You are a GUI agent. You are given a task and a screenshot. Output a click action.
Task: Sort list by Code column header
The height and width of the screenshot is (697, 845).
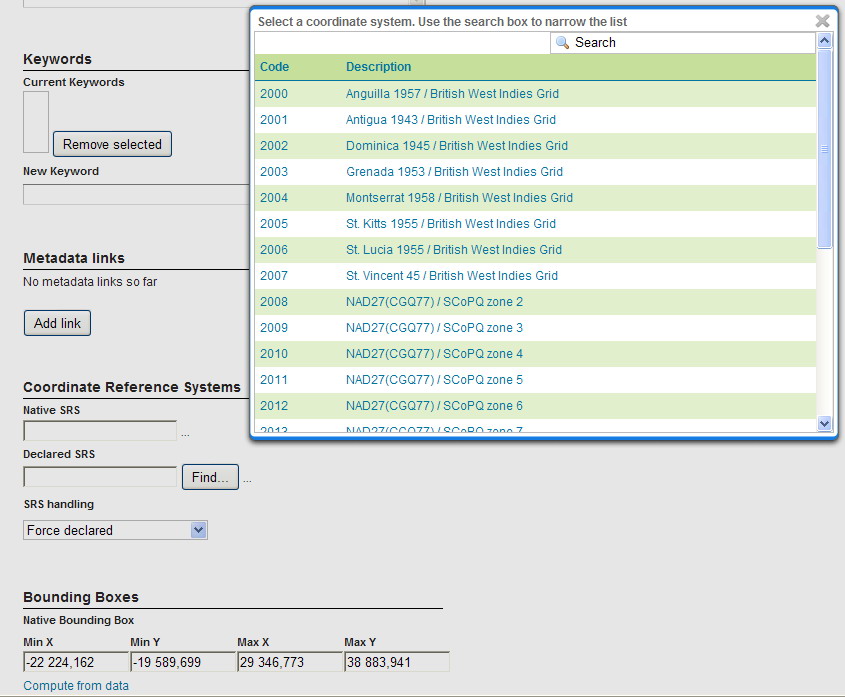pyautogui.click(x=274, y=67)
